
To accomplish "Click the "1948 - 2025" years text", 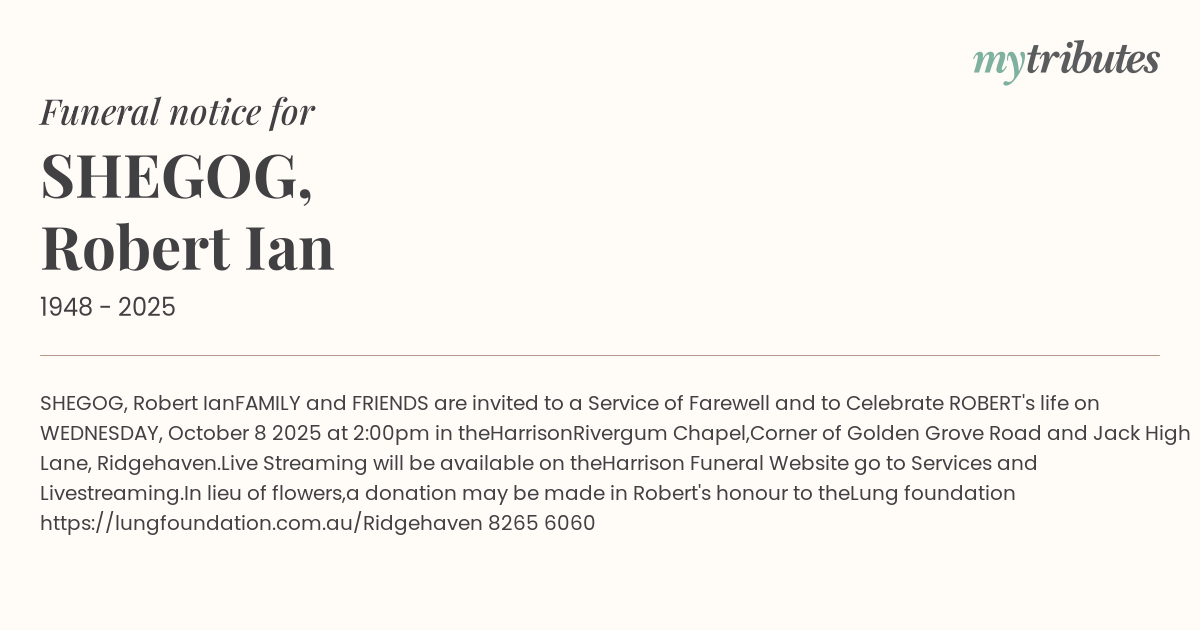I will pyautogui.click(x=108, y=308).
